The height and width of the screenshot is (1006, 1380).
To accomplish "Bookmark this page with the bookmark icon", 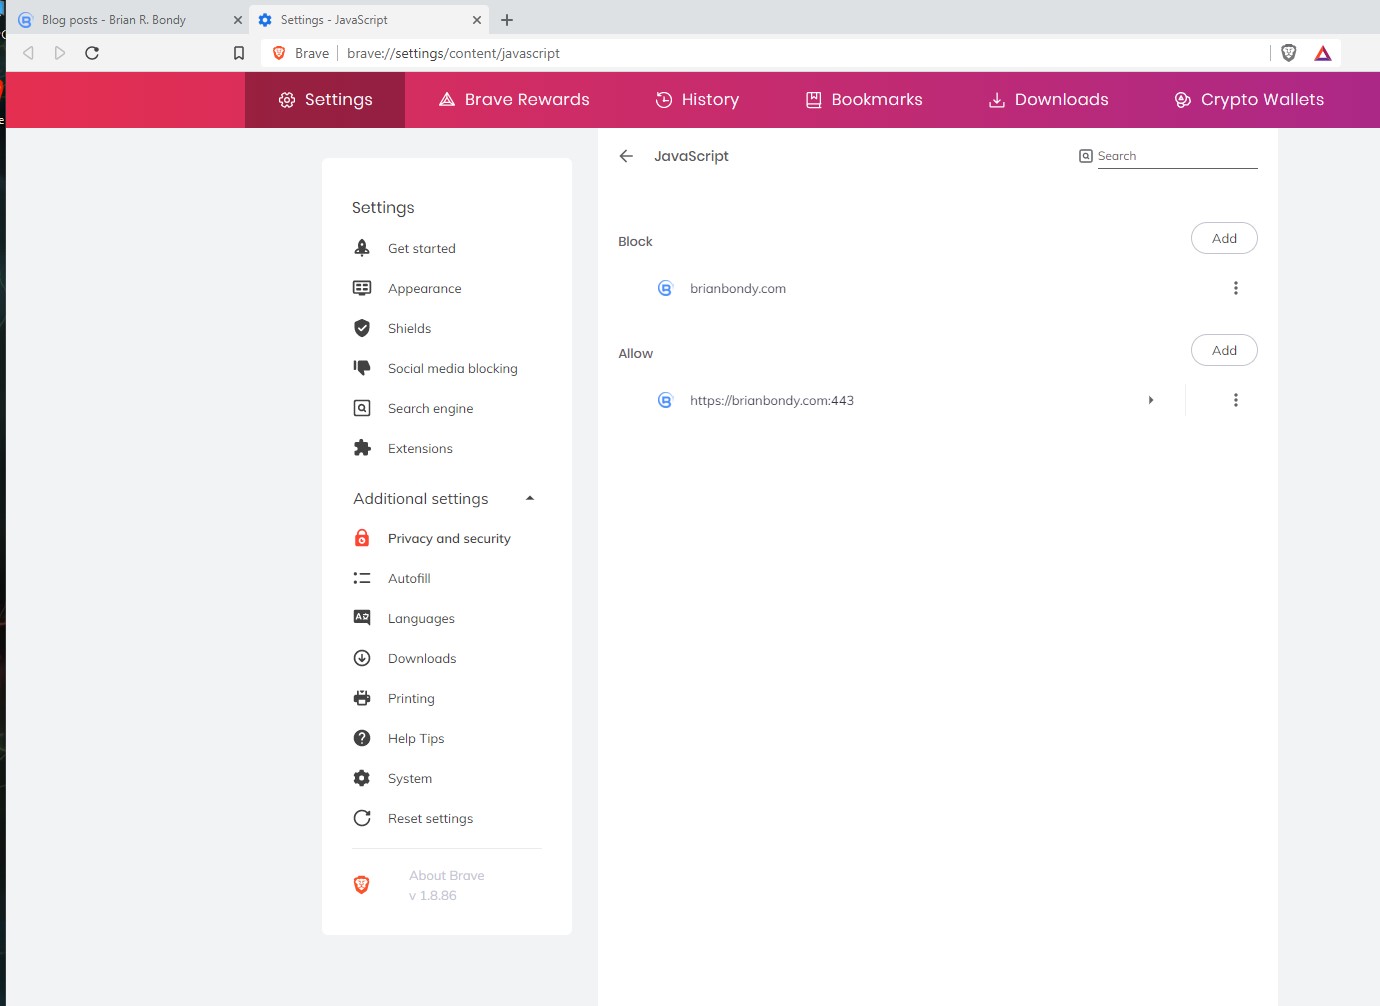I will (239, 53).
